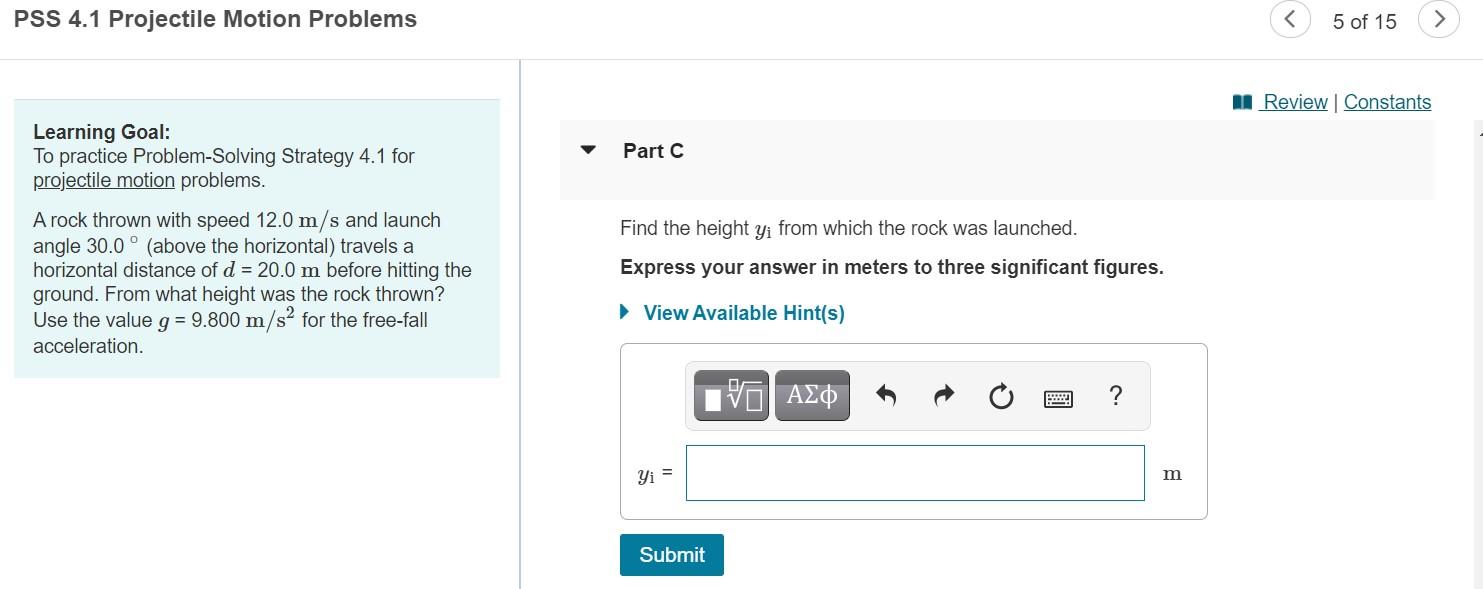Screen dimensions: 1483x589
Task: Advance to the next item with the right chevron
Action: (x=1439, y=19)
